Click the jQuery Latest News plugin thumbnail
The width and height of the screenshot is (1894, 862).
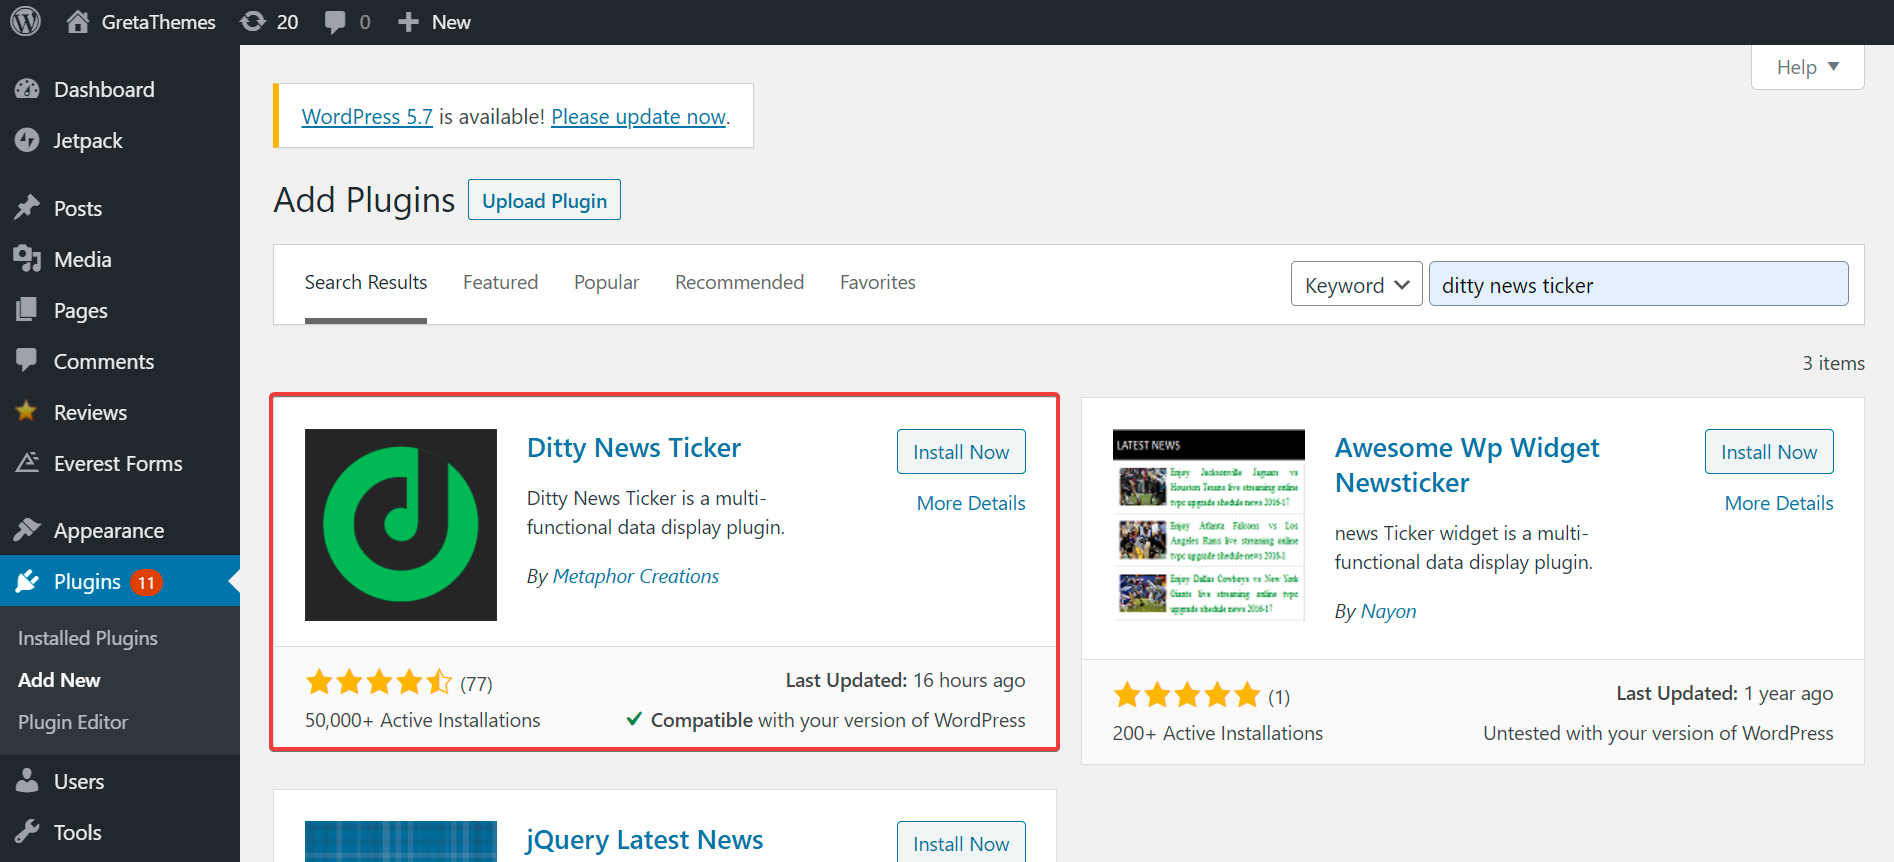click(401, 841)
